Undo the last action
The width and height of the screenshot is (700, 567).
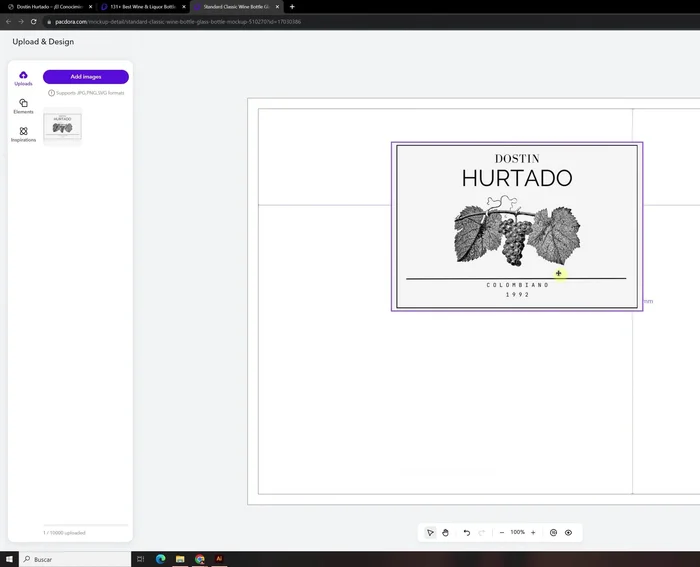pyautogui.click(x=467, y=533)
